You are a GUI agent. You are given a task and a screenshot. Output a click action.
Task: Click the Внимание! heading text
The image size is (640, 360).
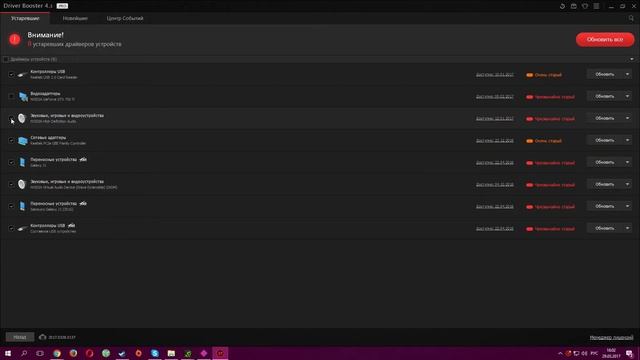(x=46, y=35)
